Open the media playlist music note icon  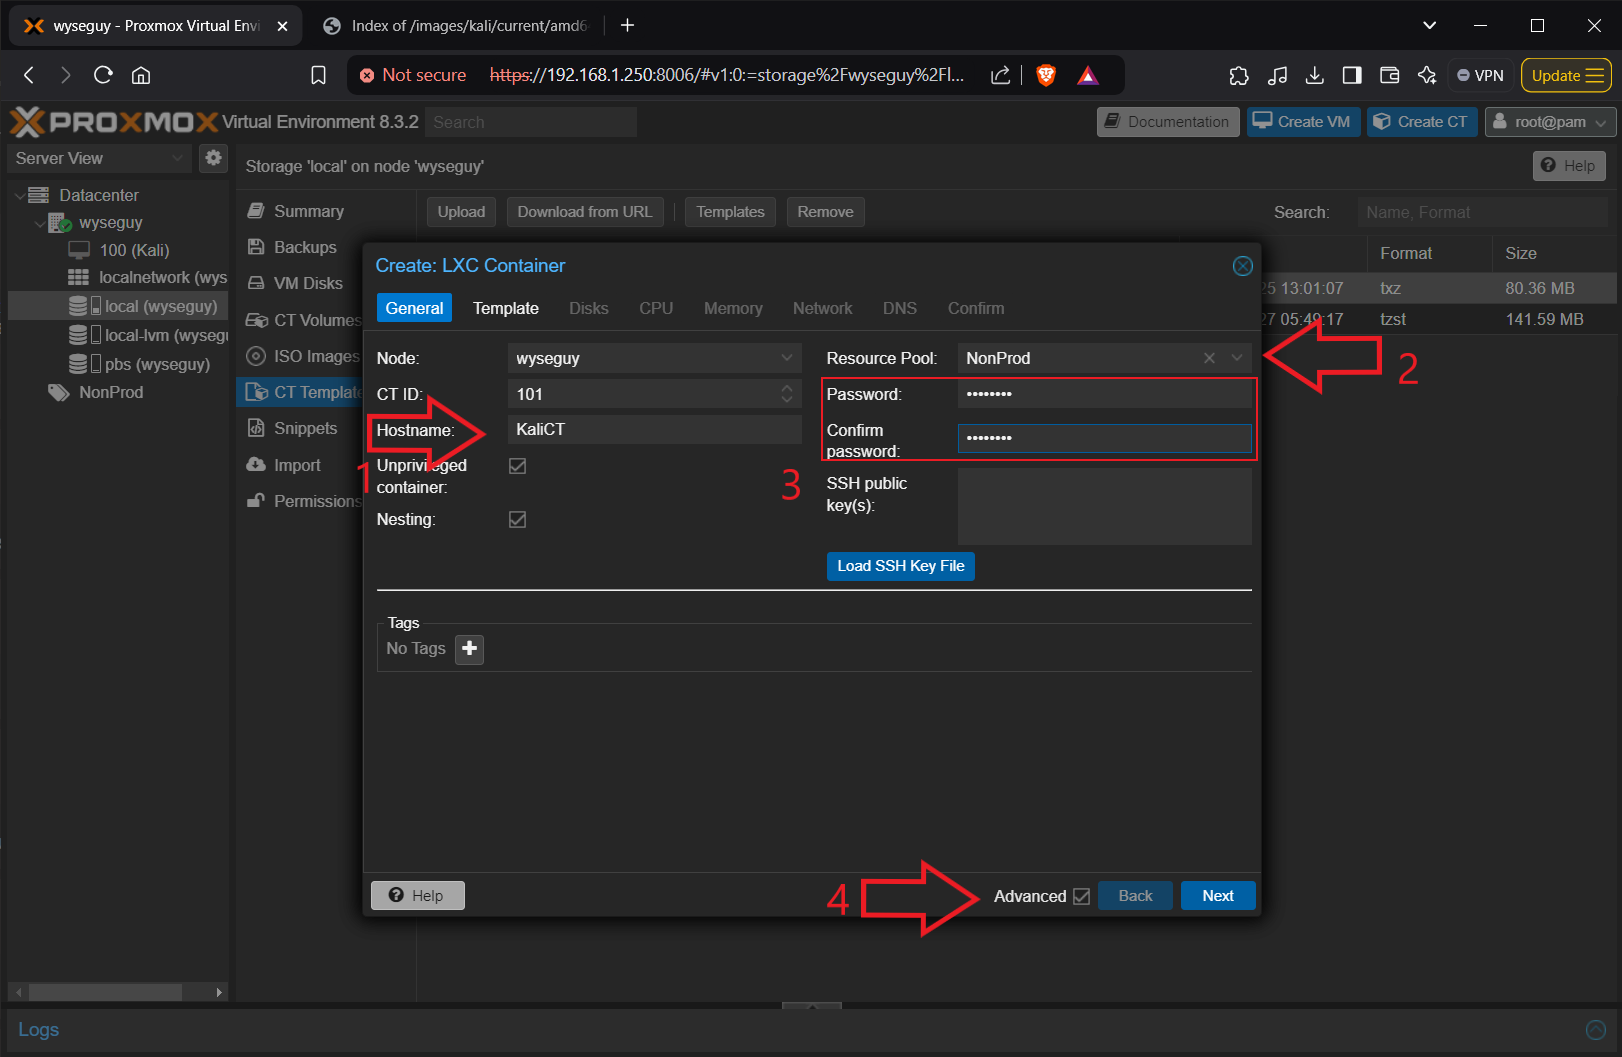(x=1277, y=75)
